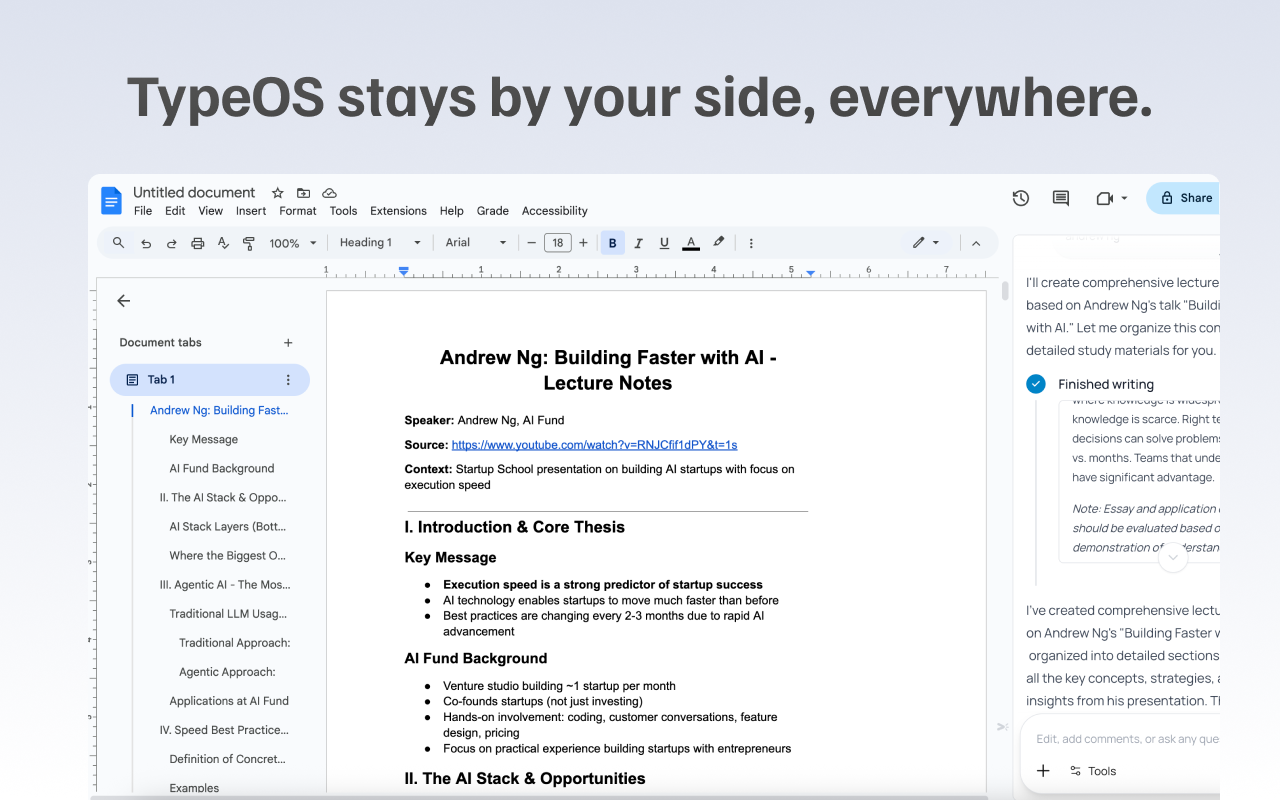This screenshot has height=800, width=1280.
Task: Open comment history with the comments icon
Action: click(x=1060, y=198)
